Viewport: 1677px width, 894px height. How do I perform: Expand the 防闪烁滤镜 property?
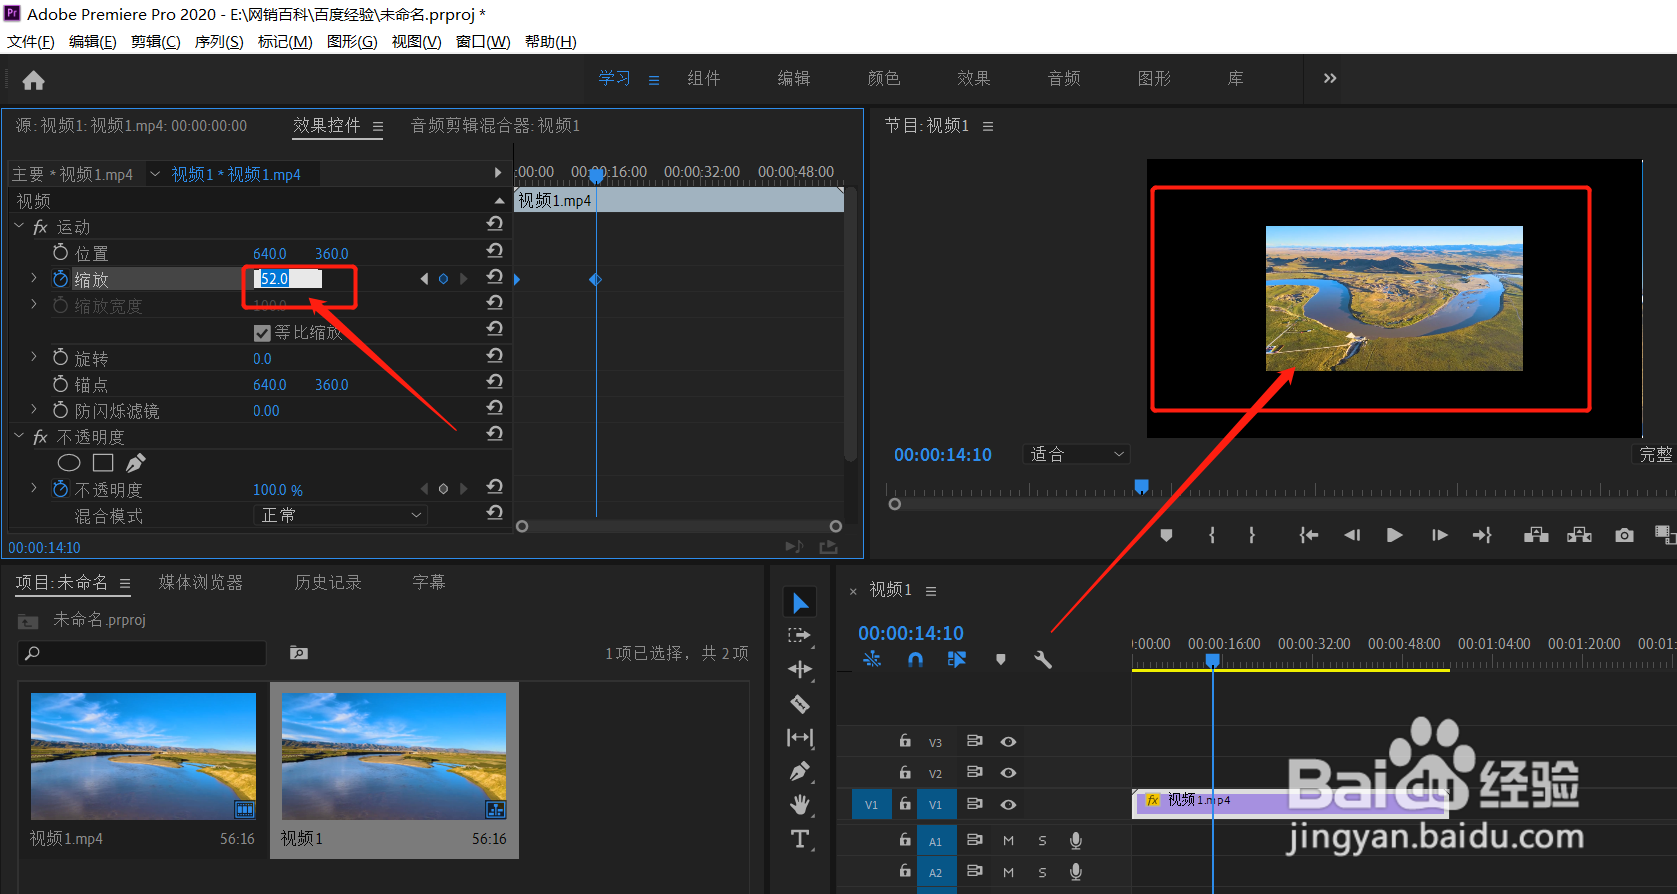(34, 409)
